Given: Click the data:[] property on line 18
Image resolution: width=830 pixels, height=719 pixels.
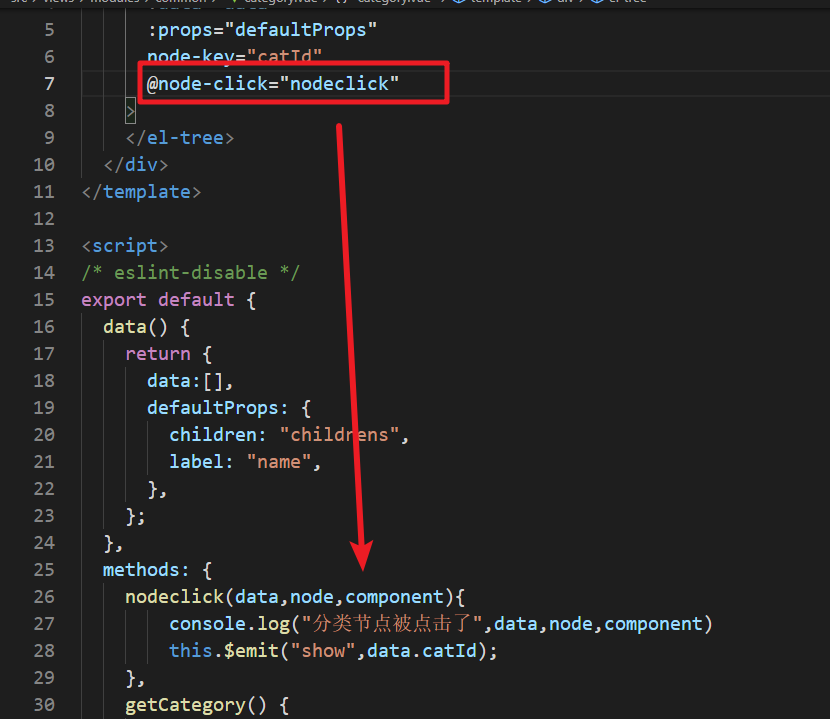Looking at the screenshot, I should (190, 381).
